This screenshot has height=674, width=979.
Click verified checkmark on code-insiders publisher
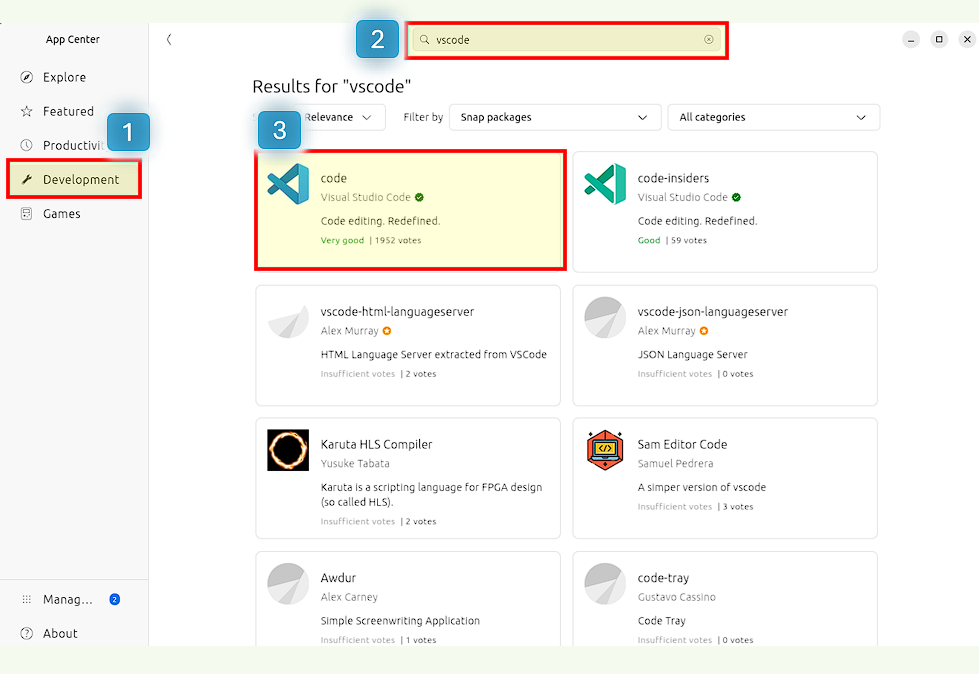[737, 197]
